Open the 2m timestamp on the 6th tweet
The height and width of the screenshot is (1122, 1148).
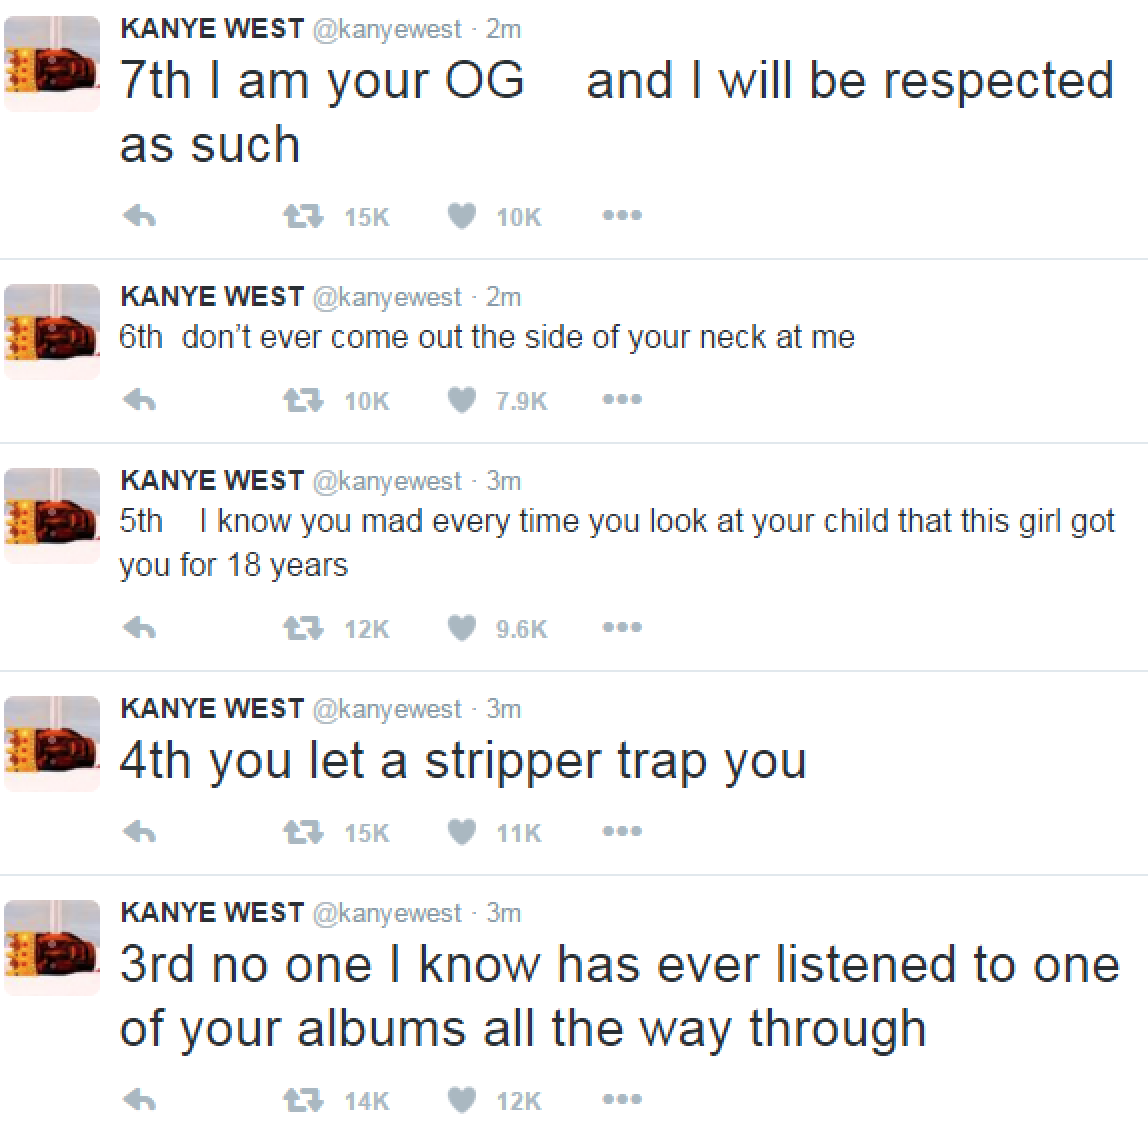pyautogui.click(x=504, y=297)
